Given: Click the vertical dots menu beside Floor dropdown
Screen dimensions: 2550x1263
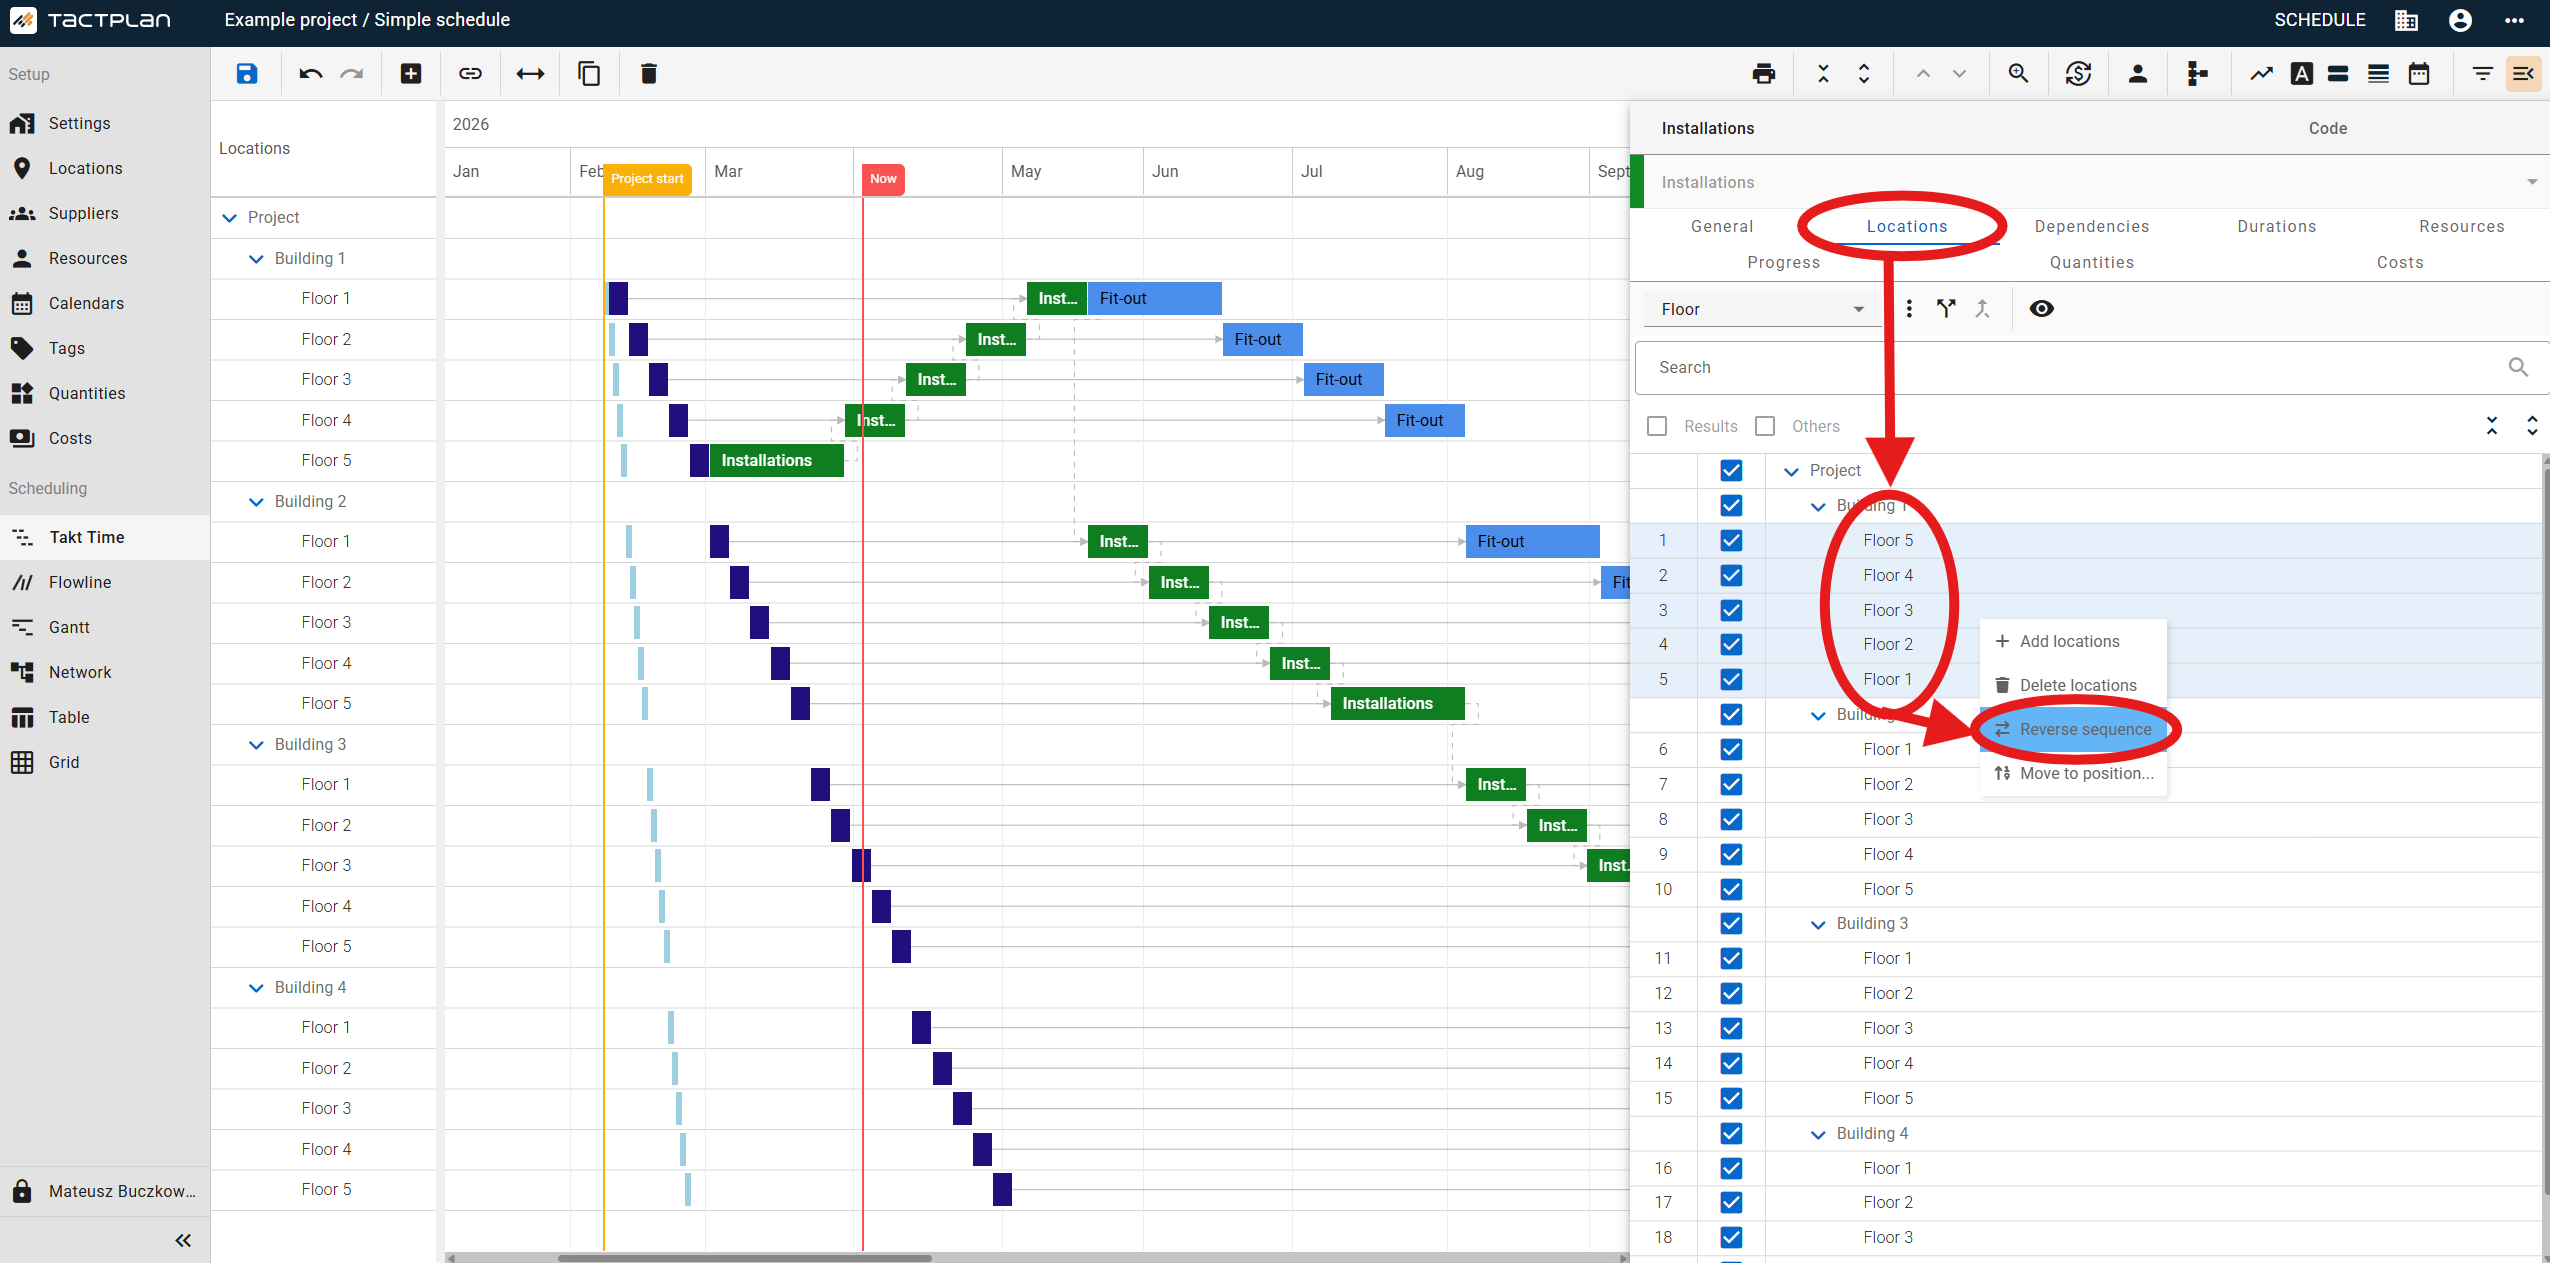Looking at the screenshot, I should point(1909,308).
